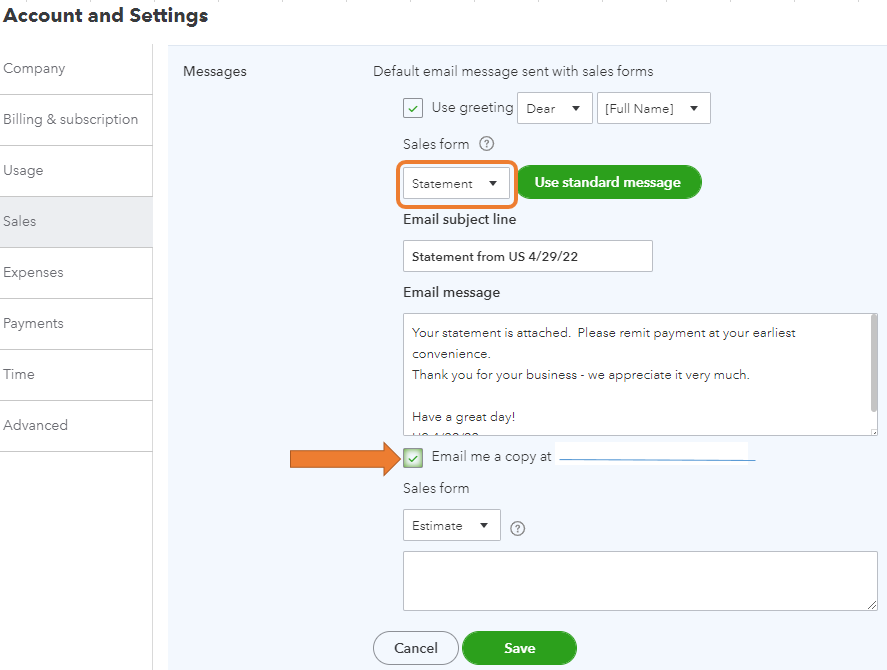The height and width of the screenshot is (670, 887).
Task: Click help icon beside Estimate dropdown
Action: (518, 528)
